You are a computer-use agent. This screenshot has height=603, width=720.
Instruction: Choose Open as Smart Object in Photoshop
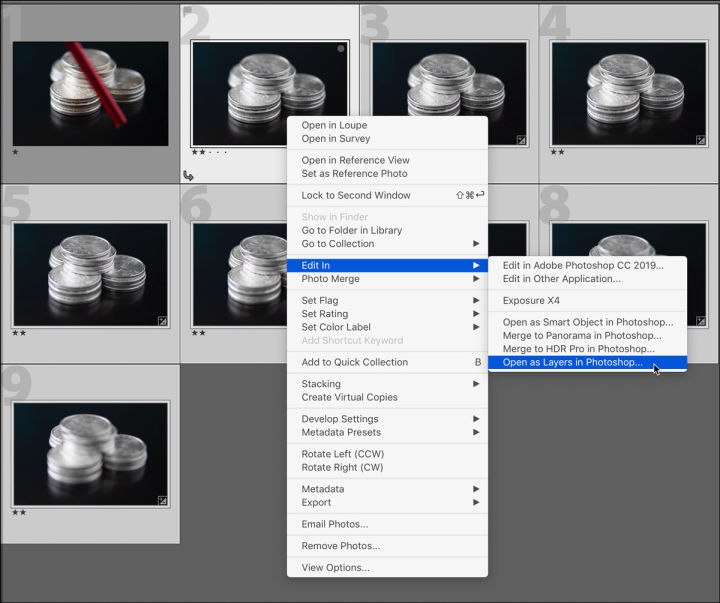coord(588,322)
